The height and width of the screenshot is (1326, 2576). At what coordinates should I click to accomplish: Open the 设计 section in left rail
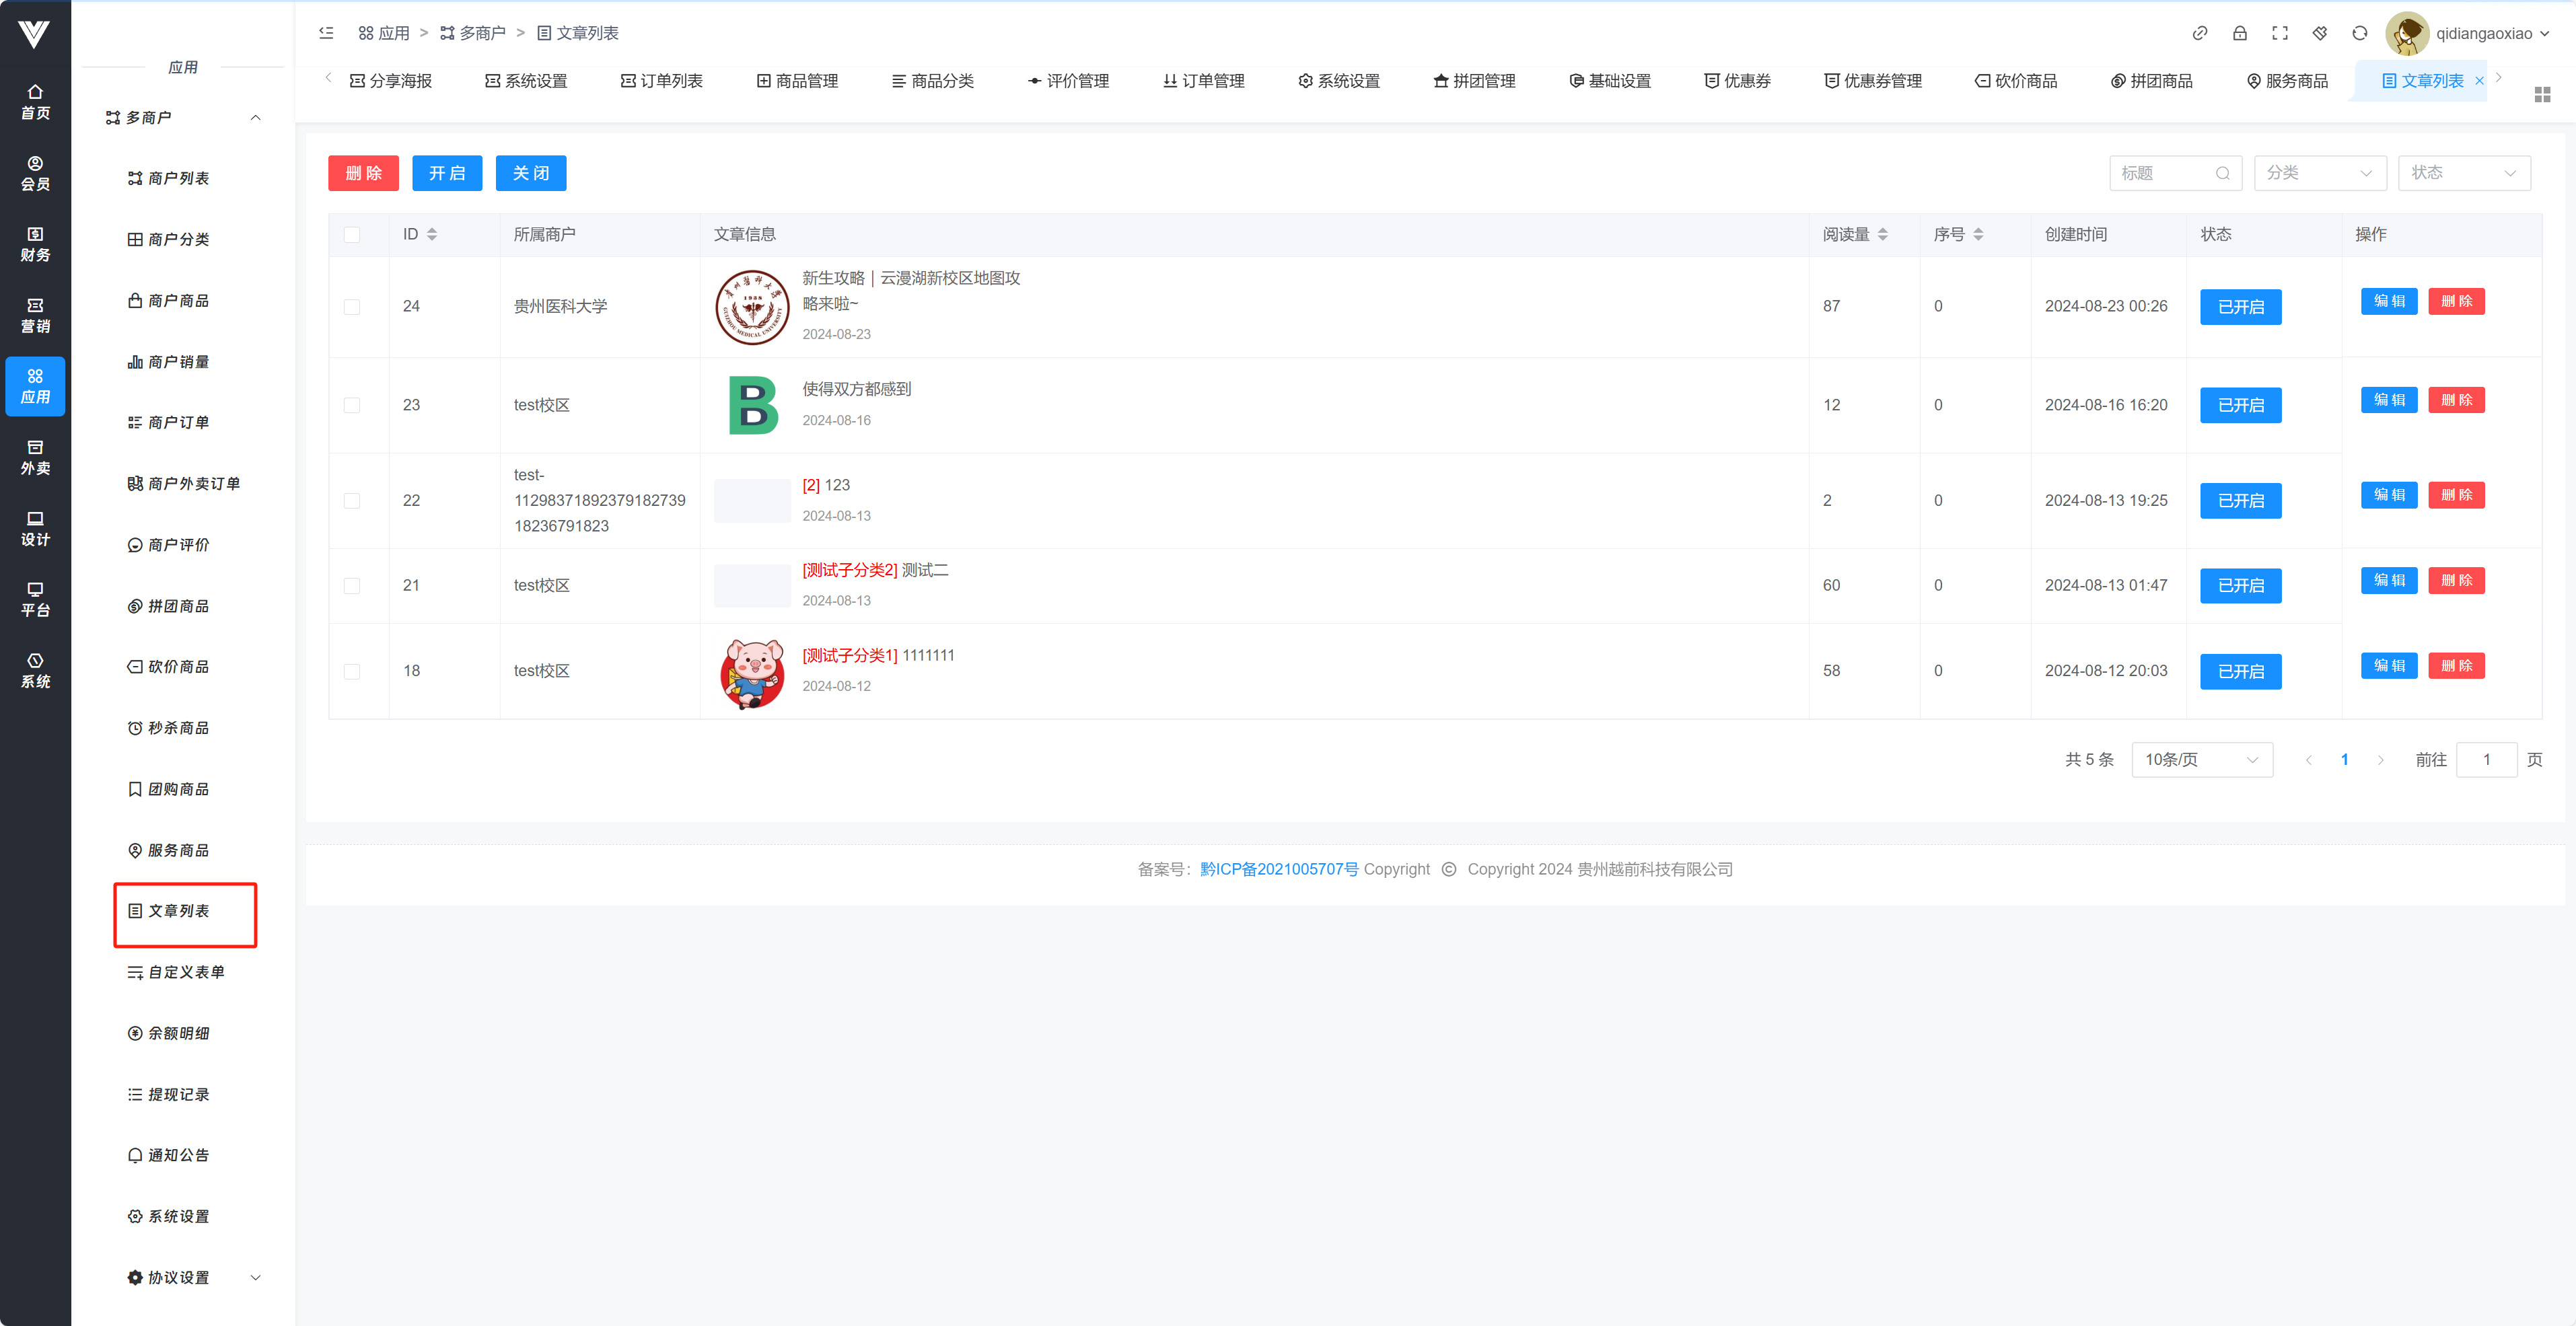[35, 528]
